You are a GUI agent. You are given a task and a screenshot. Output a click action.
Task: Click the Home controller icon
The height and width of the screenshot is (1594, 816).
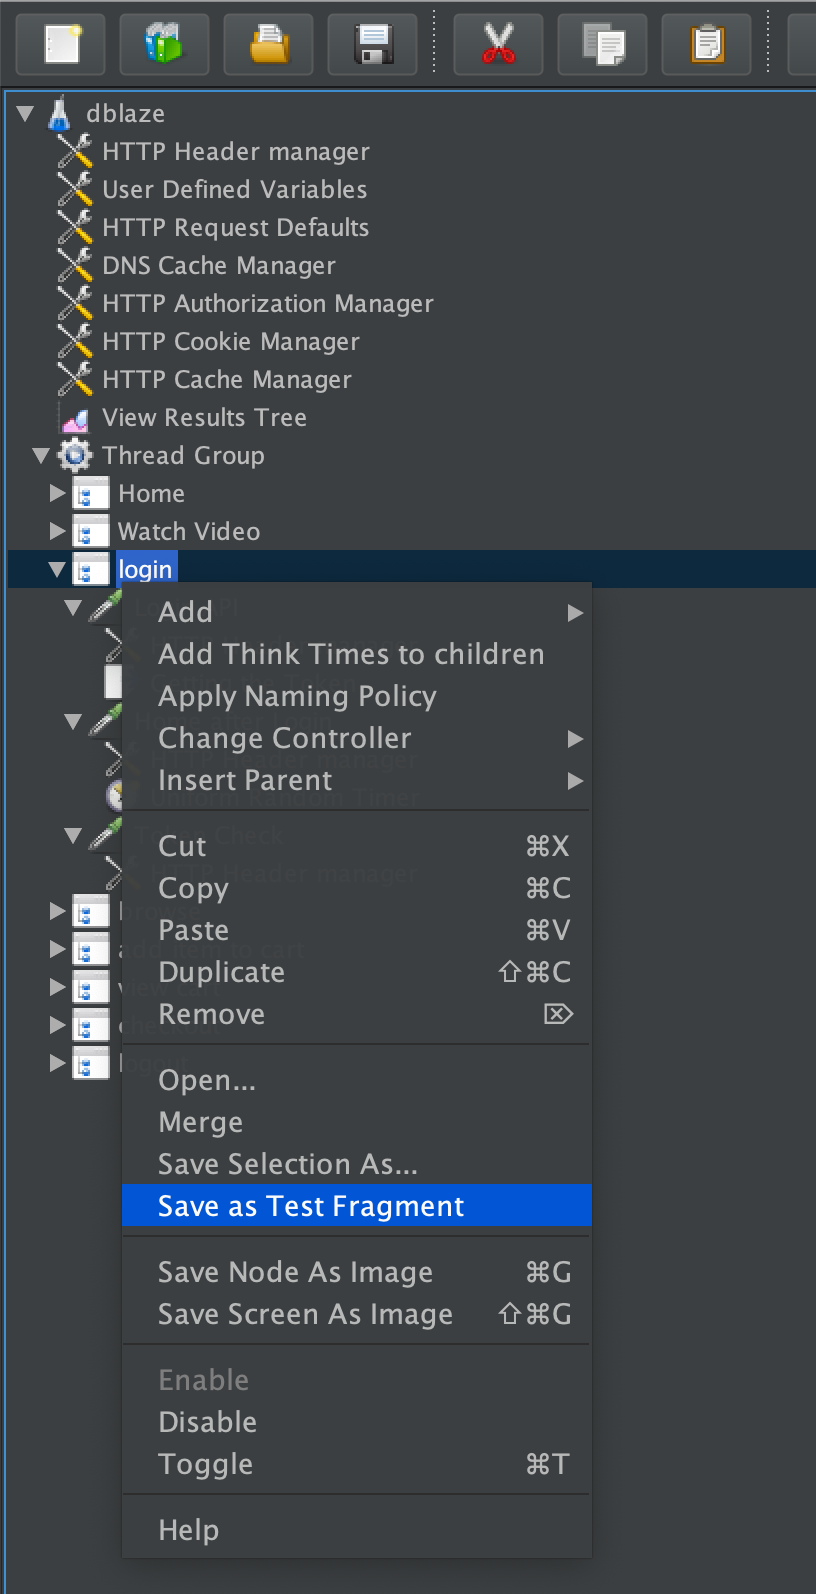point(91,494)
